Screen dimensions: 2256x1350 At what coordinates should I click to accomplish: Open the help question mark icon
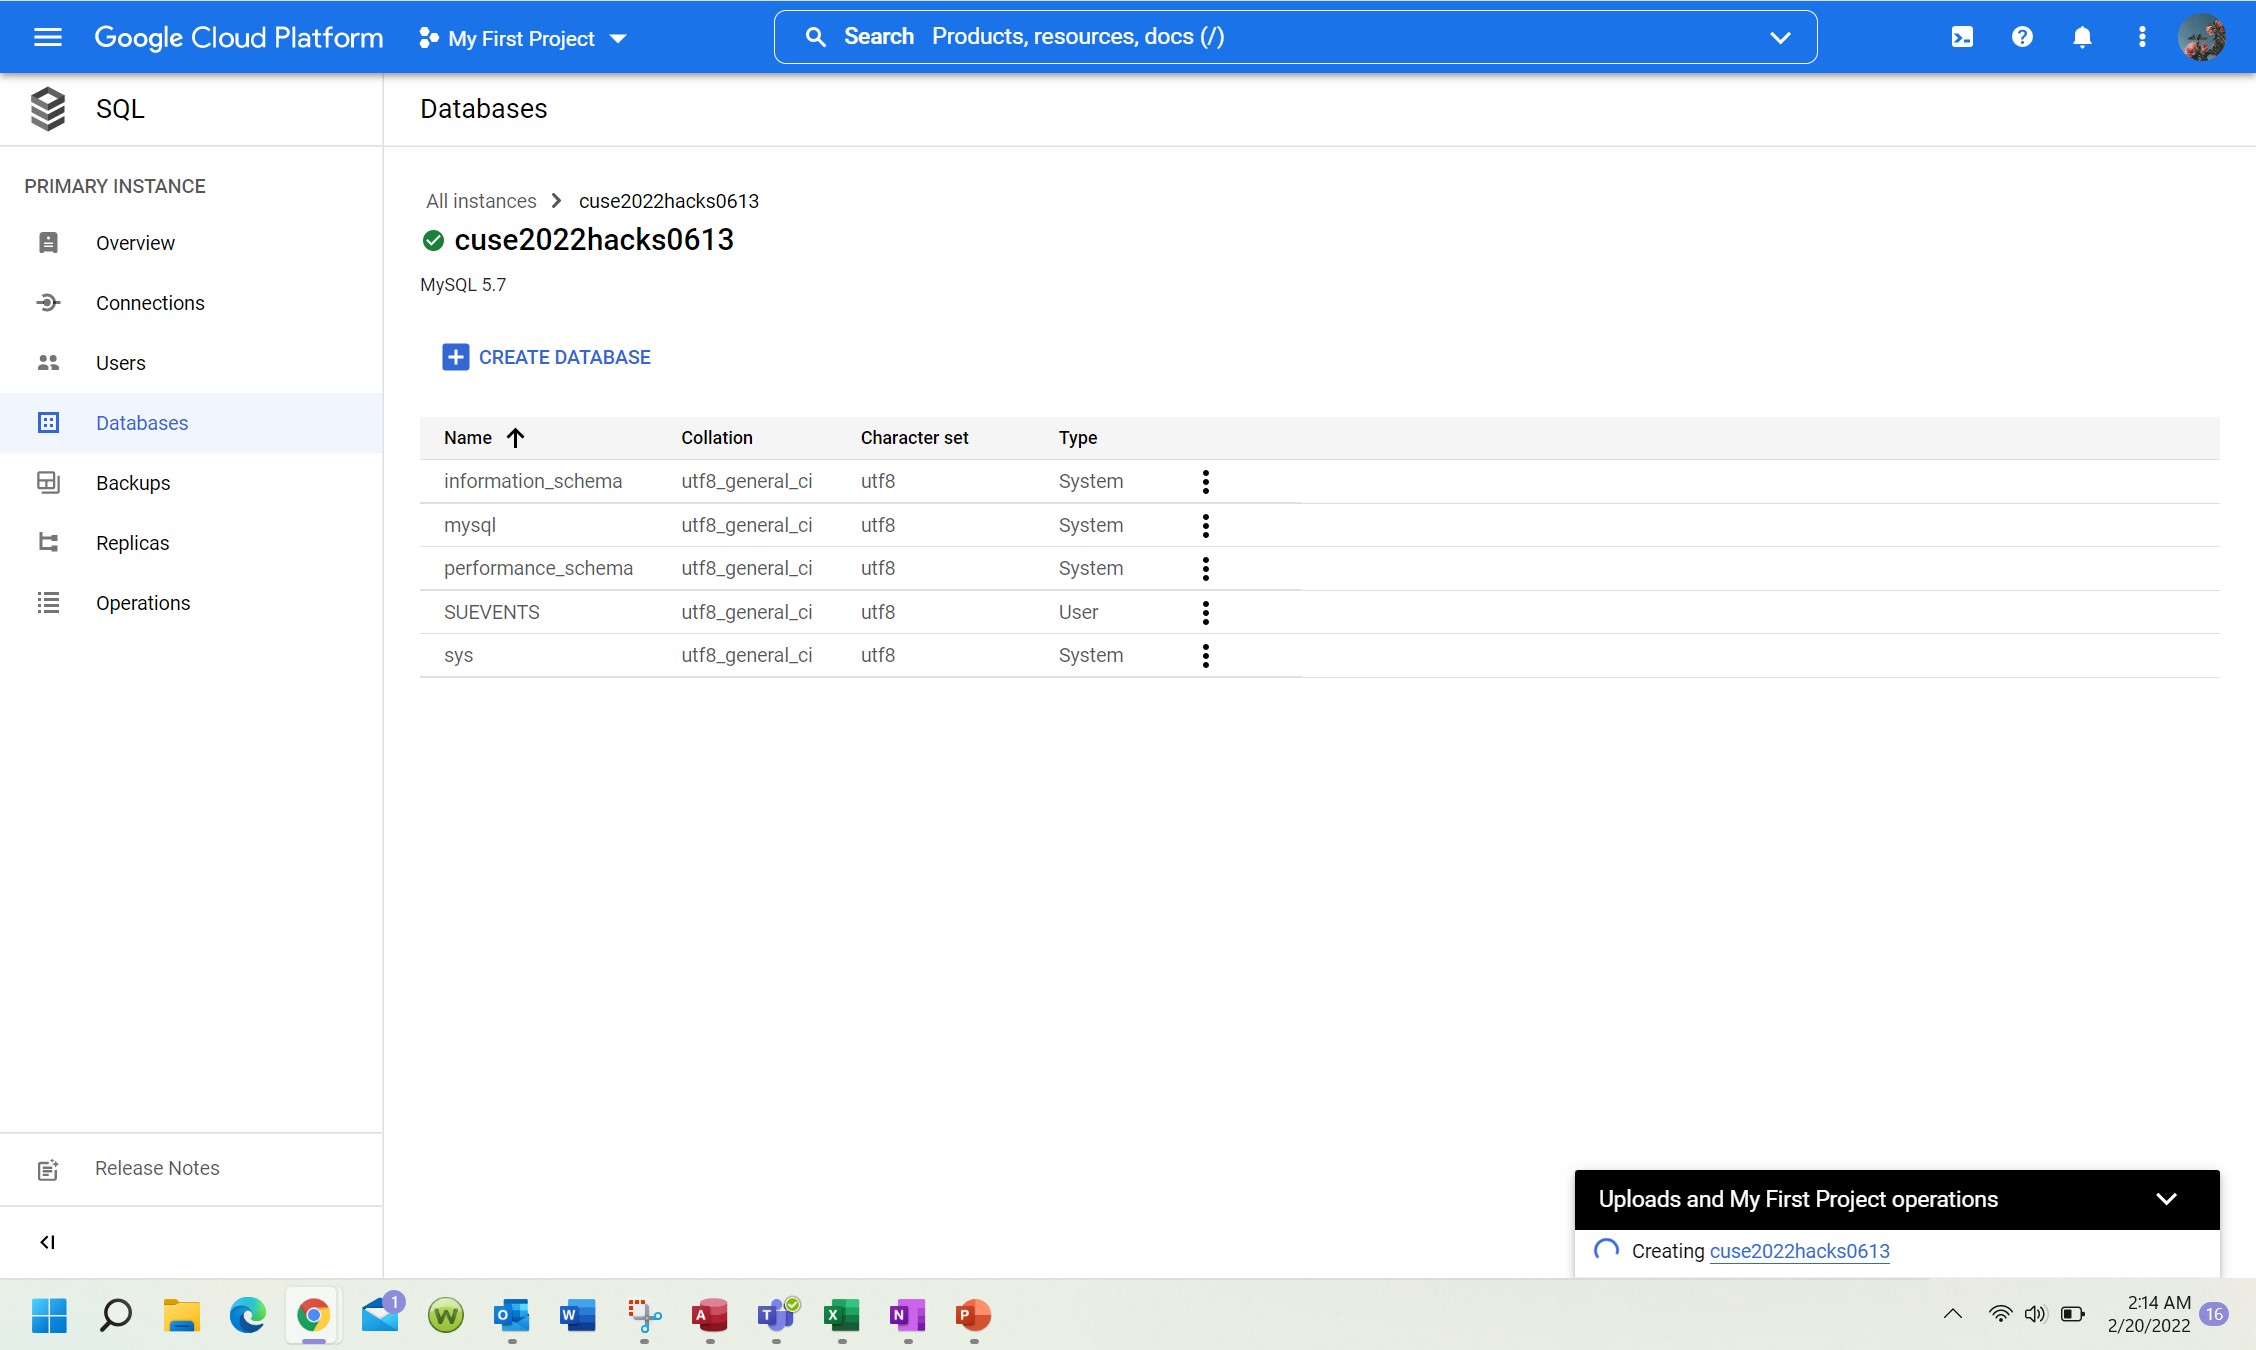[2022, 37]
